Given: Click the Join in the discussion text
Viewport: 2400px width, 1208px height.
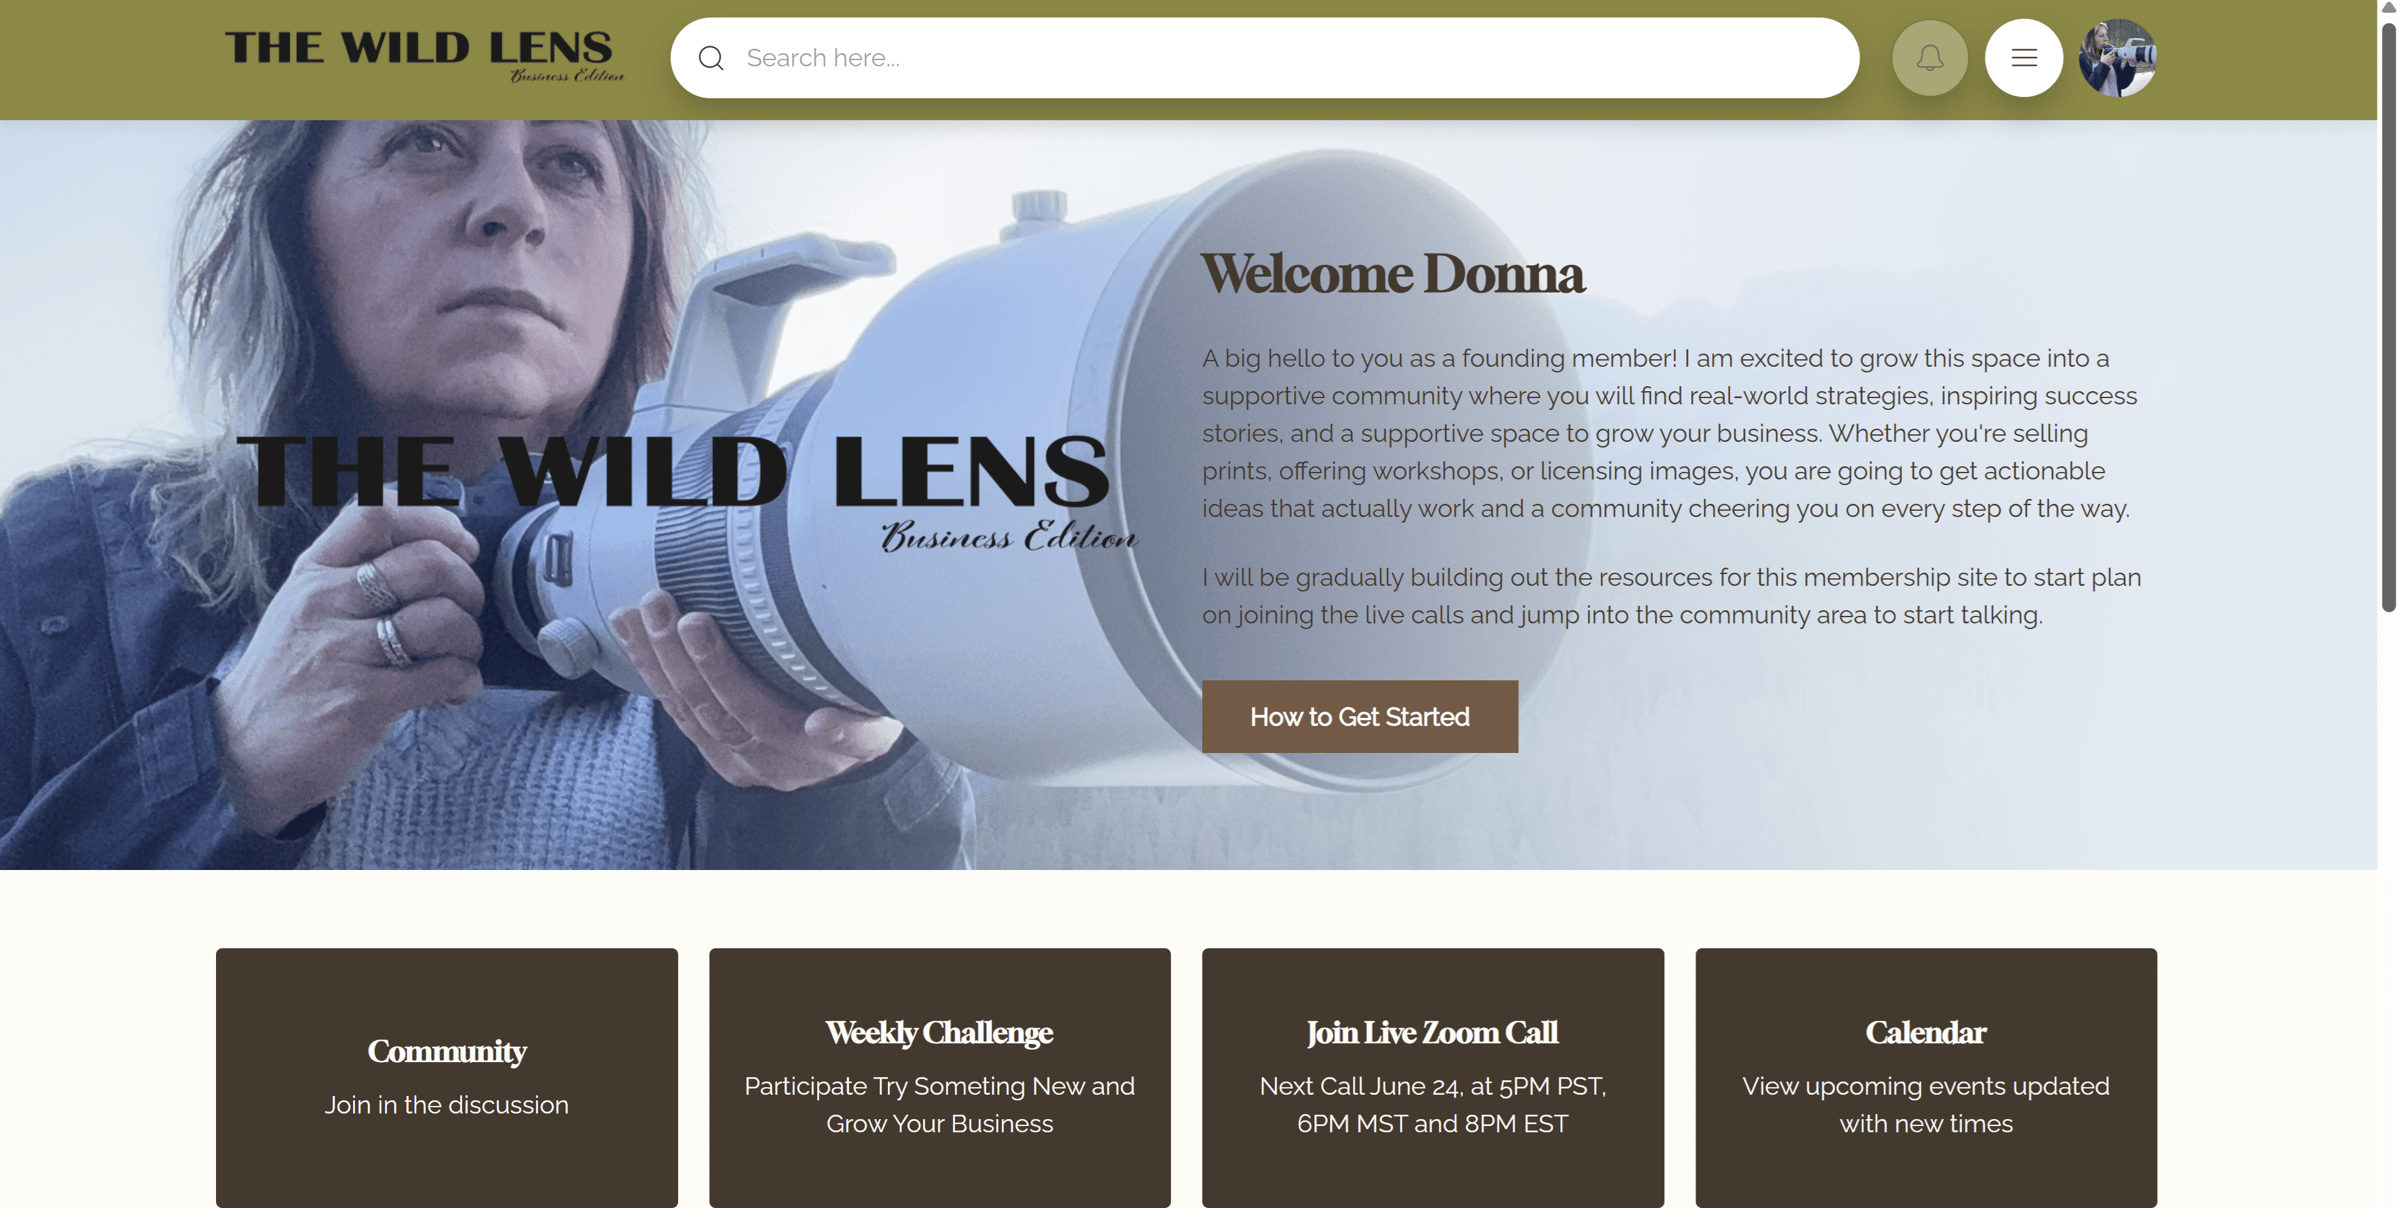Looking at the screenshot, I should pyautogui.click(x=446, y=1105).
